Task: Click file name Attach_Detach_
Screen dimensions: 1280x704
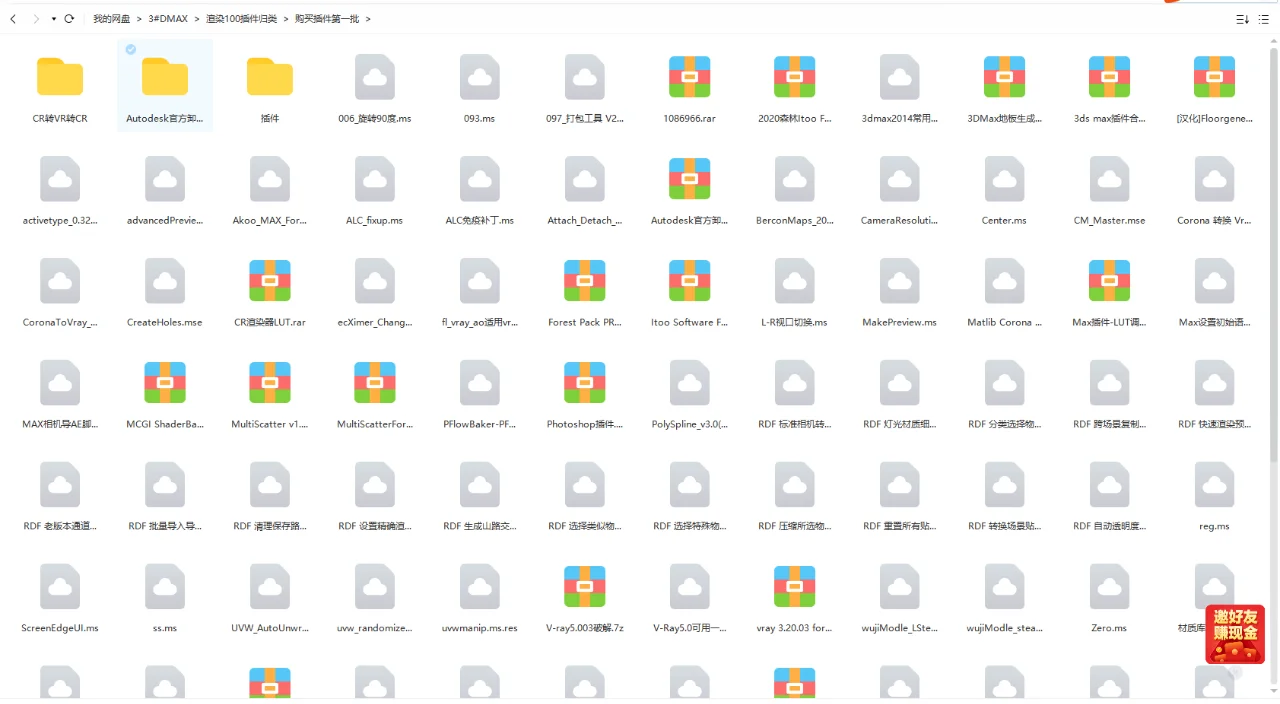Action: (585, 220)
